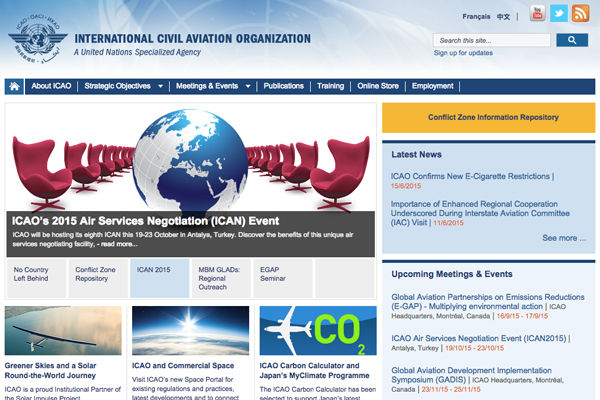Switch language to Chinese 中文
The height and width of the screenshot is (400, 600).
[x=503, y=16]
